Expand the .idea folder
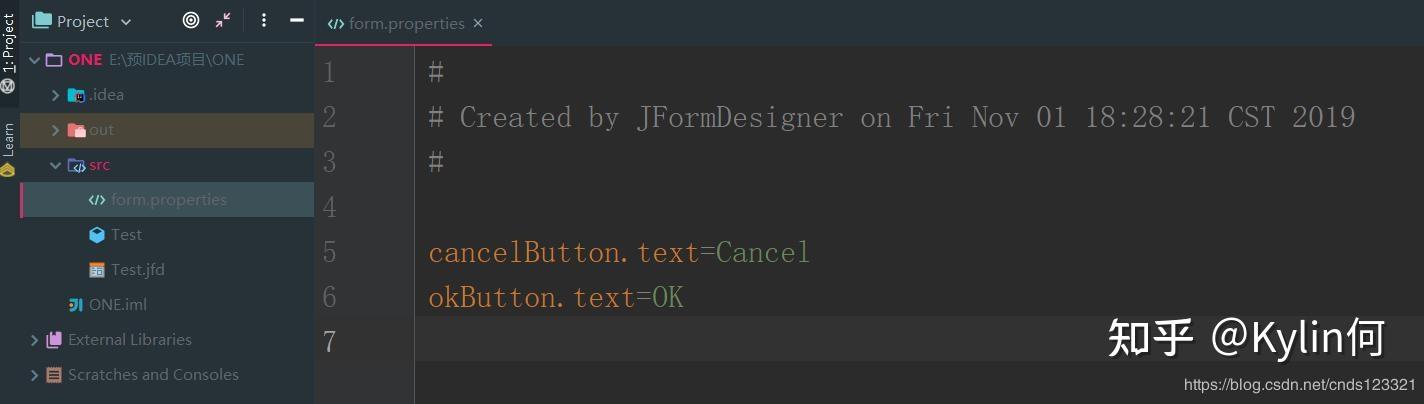1424x404 pixels. 56,95
